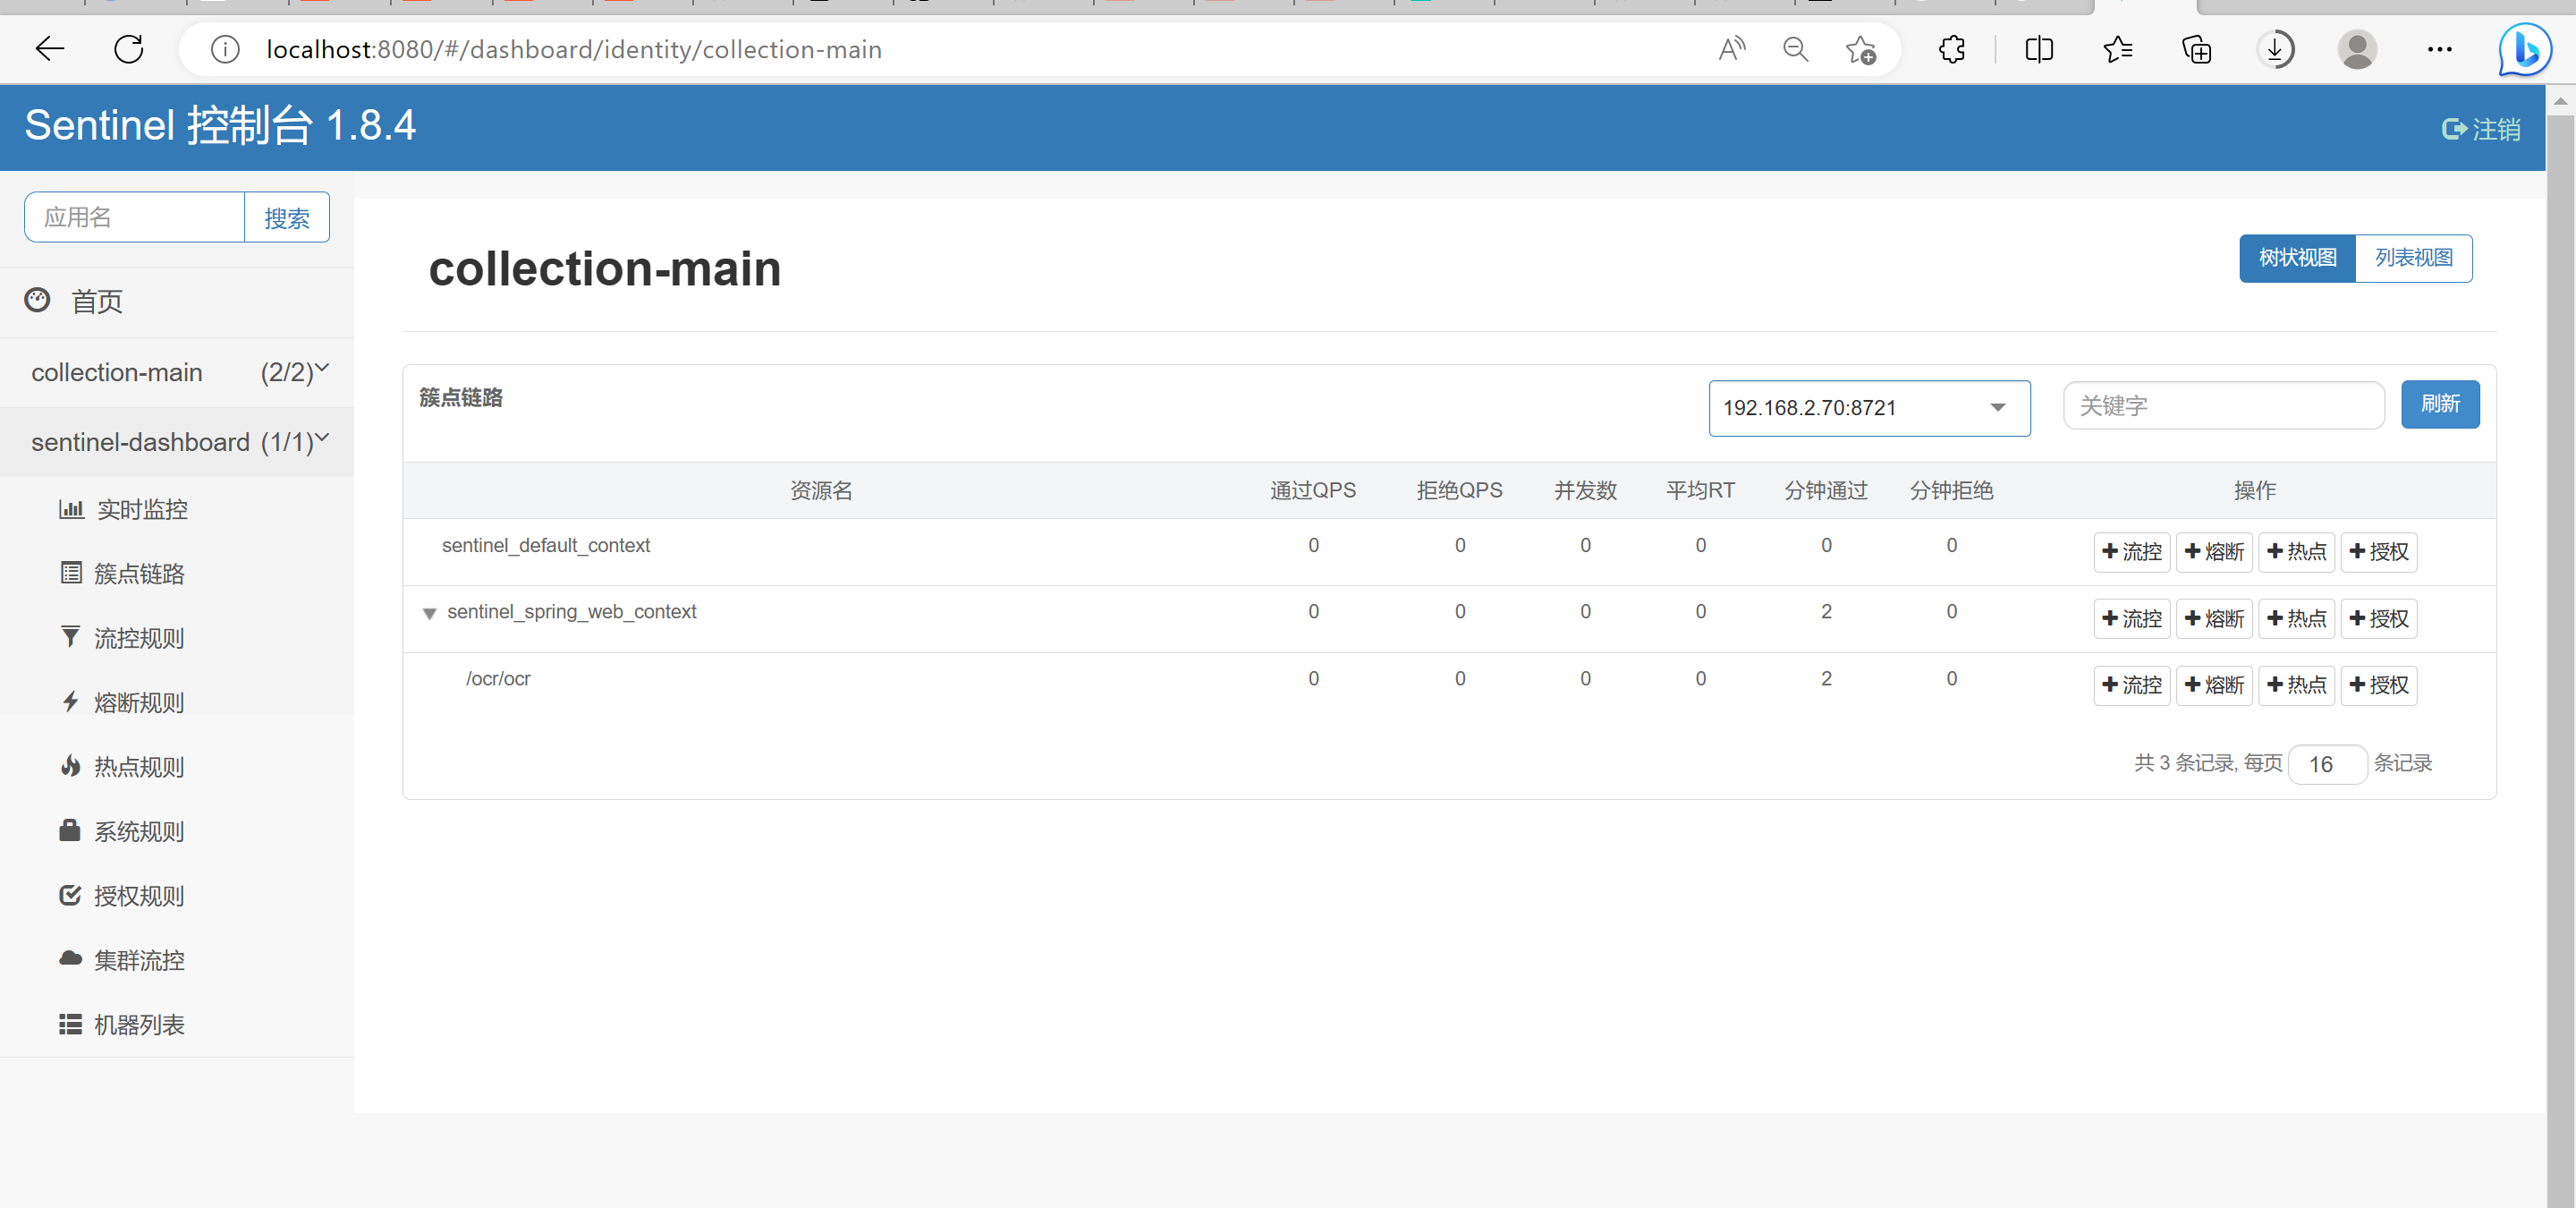Click the 刷新 (refresh) button

[x=2440, y=404]
